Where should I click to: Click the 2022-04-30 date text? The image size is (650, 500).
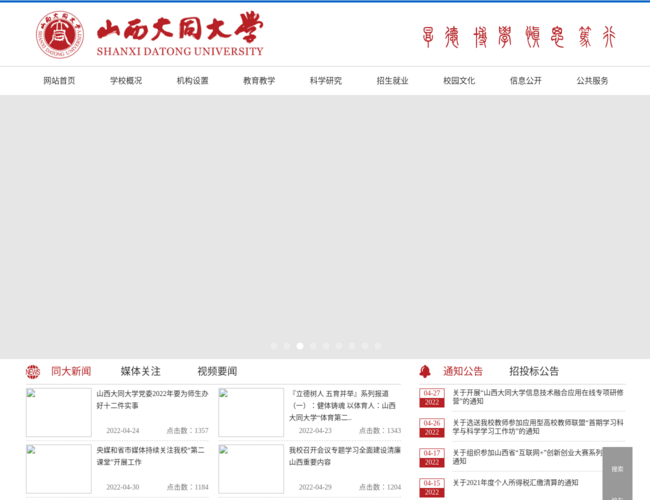click(123, 487)
